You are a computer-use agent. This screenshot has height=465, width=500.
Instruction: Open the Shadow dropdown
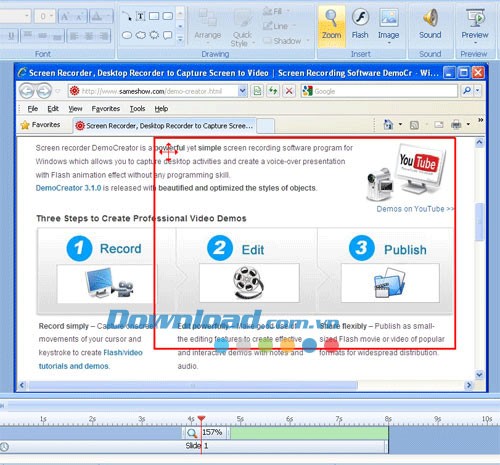[x=287, y=41]
